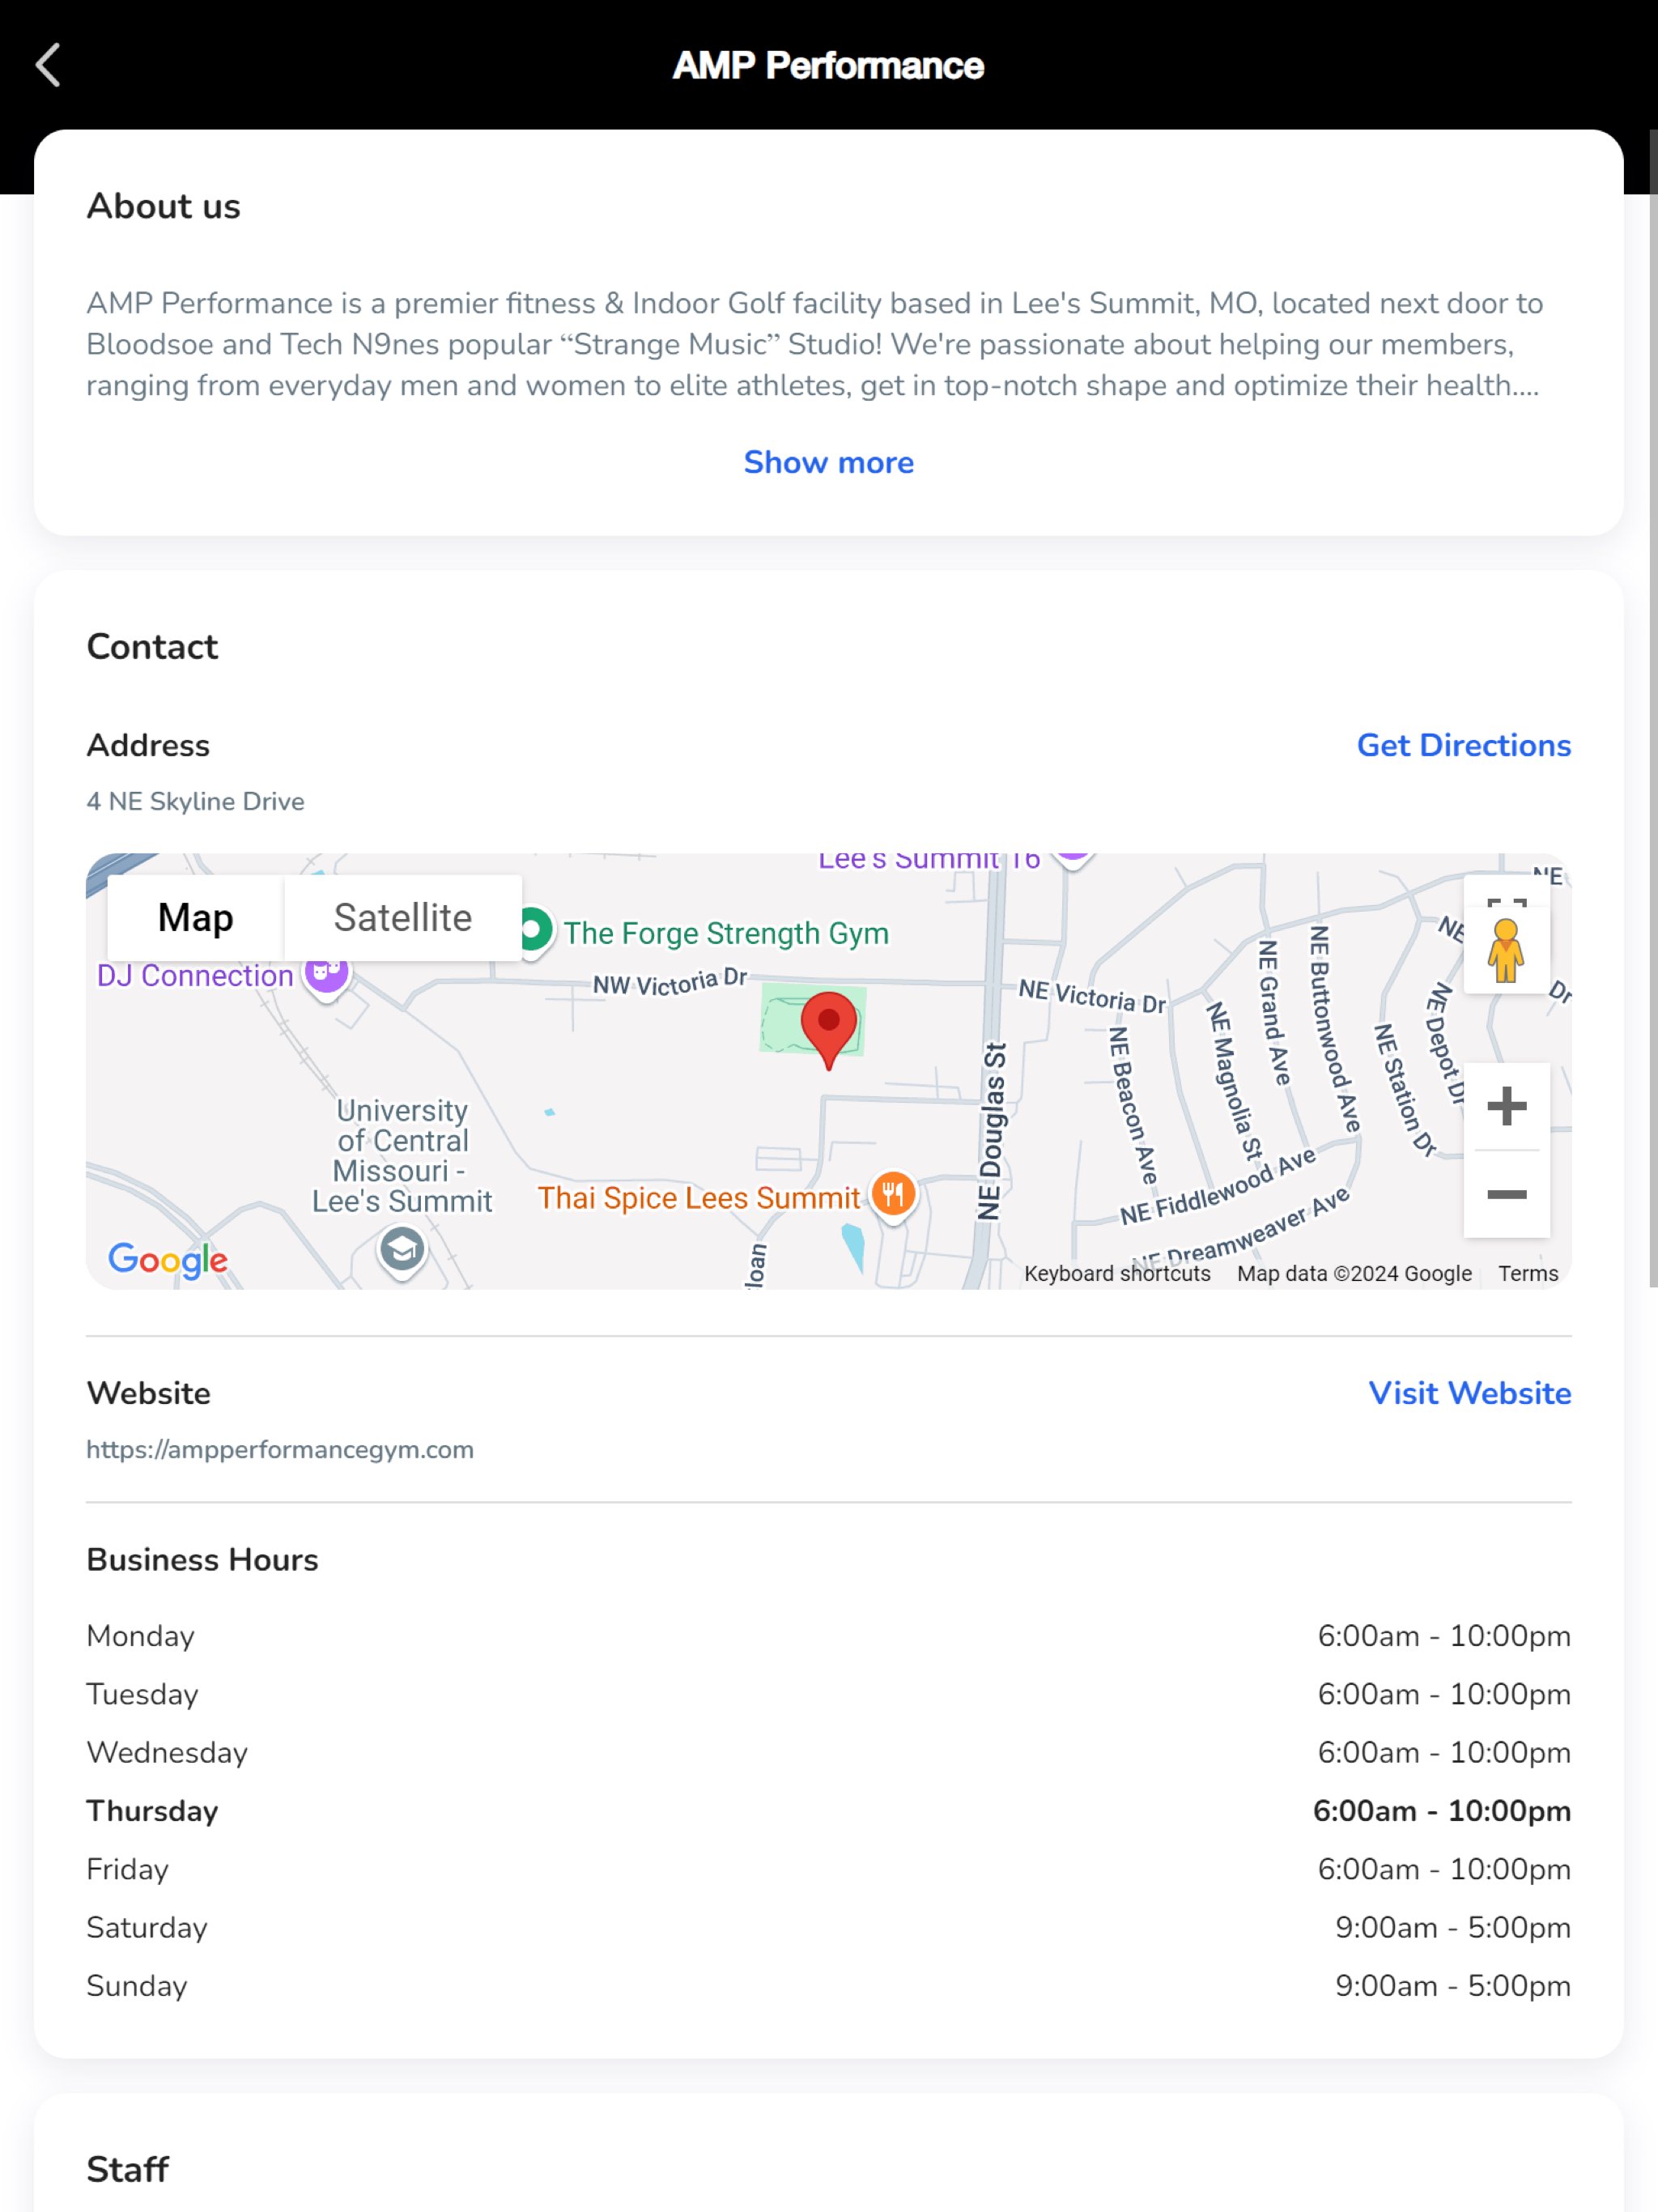Switch map to Satellite view
This screenshot has height=2212, width=1658.
tap(402, 917)
